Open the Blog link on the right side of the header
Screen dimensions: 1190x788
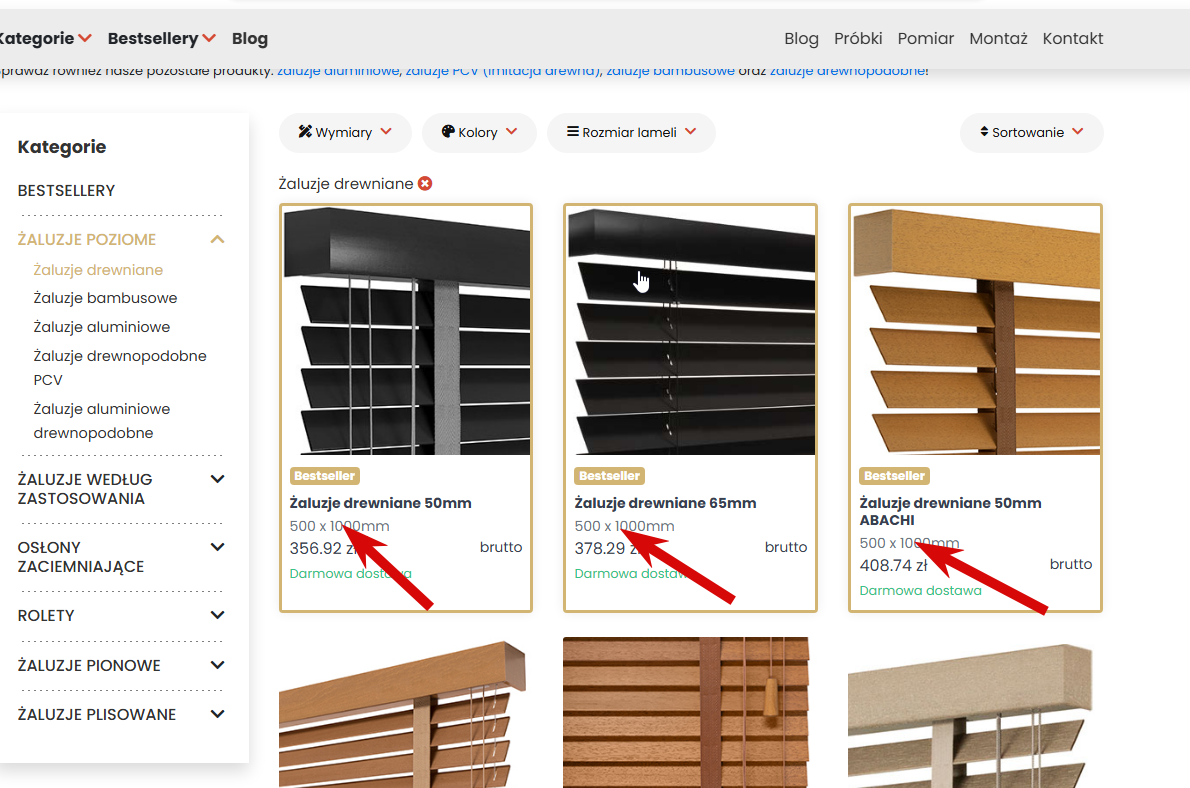(801, 39)
